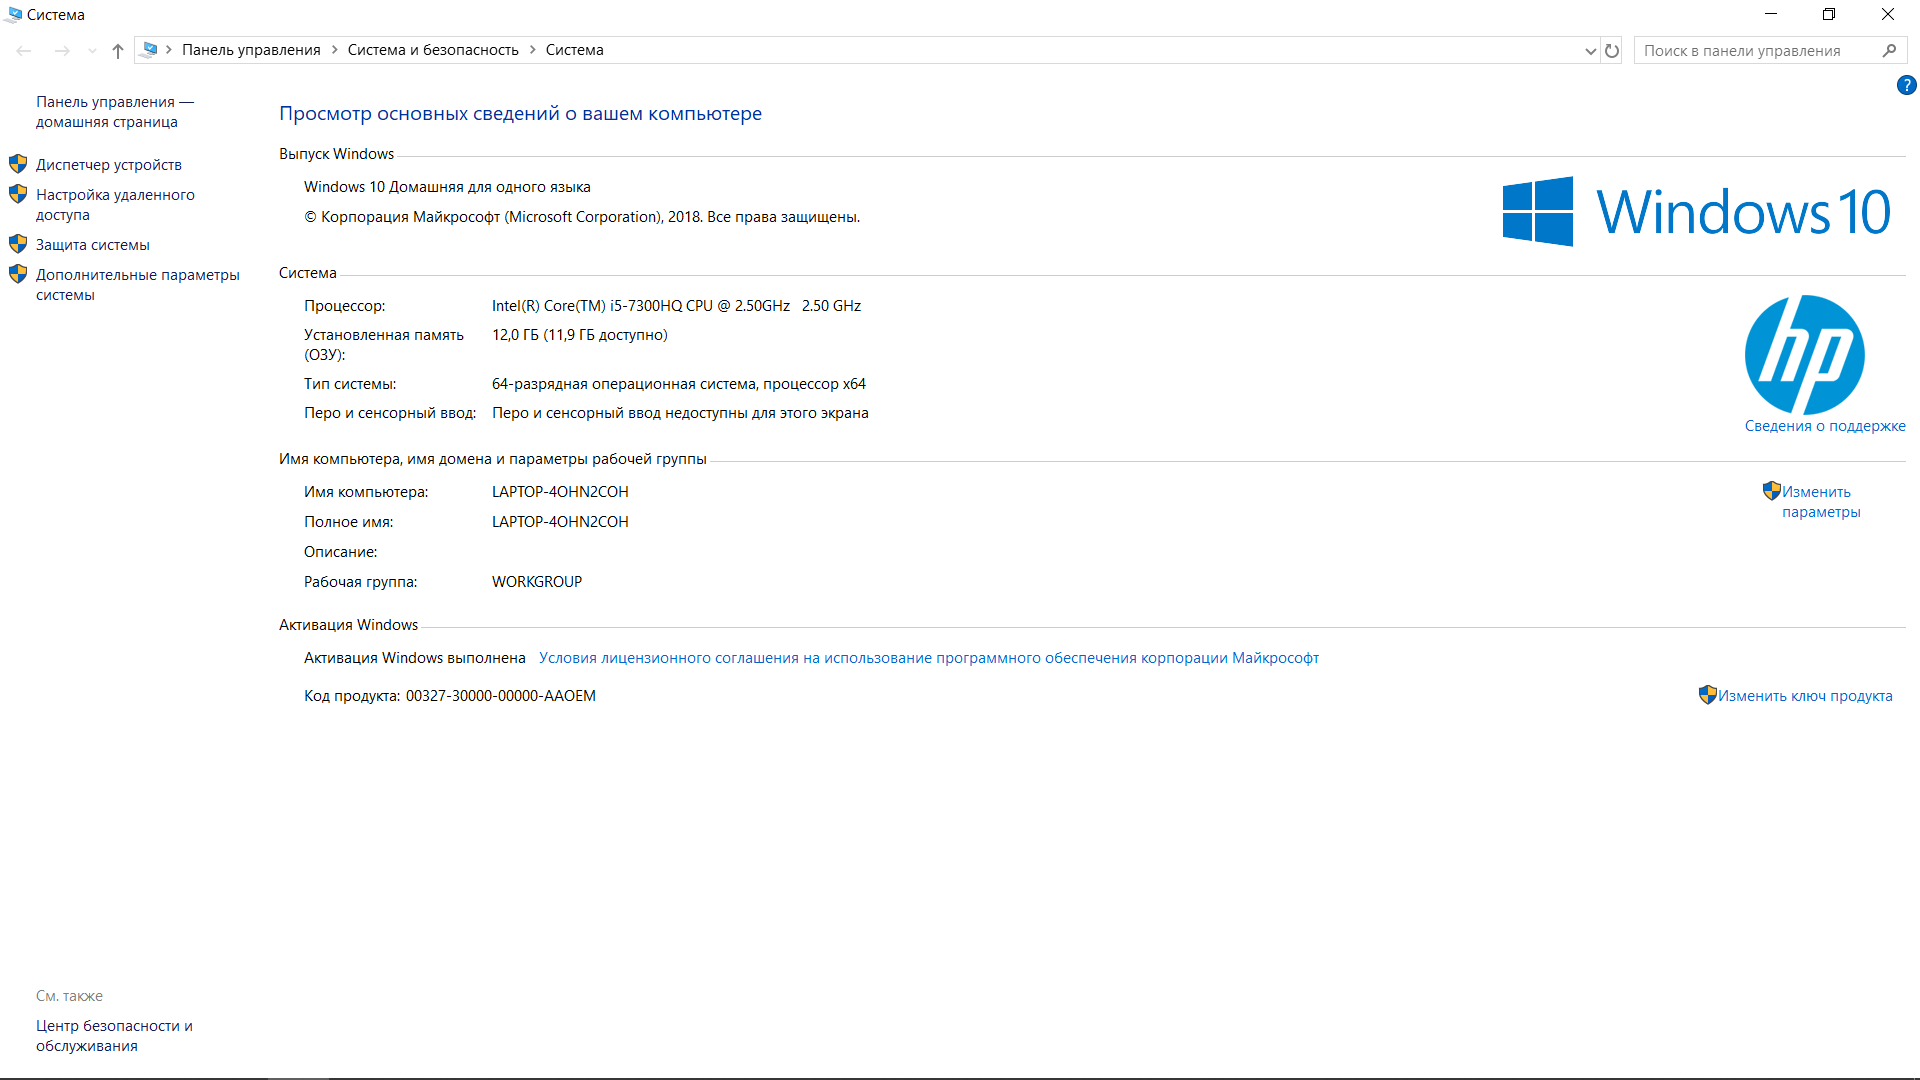
Task: Click shield icon beside Настройка удаленного доступа
Action: (18, 194)
